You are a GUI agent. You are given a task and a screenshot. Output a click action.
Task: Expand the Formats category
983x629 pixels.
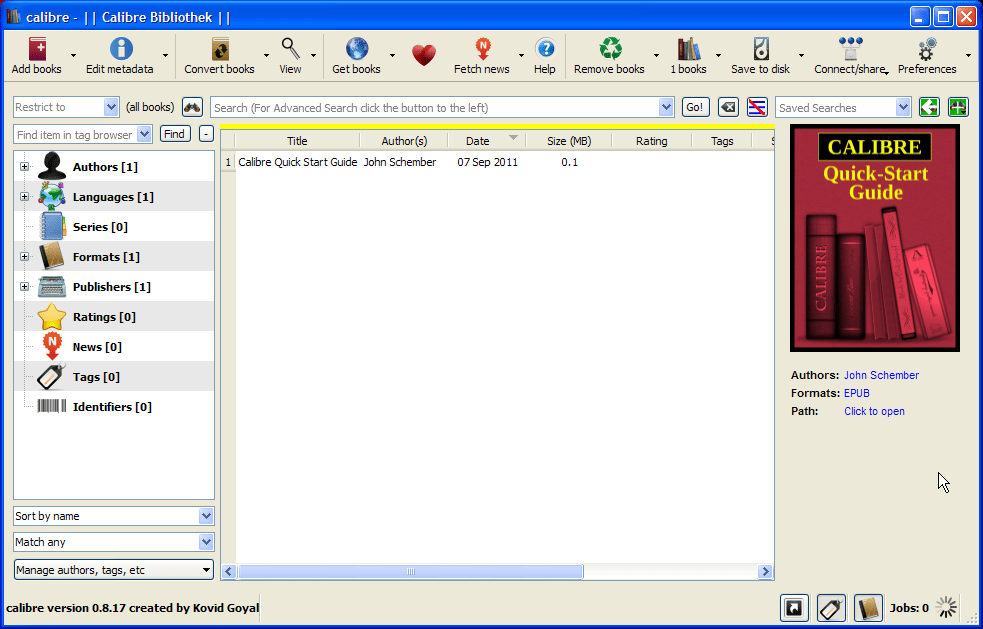(23, 256)
